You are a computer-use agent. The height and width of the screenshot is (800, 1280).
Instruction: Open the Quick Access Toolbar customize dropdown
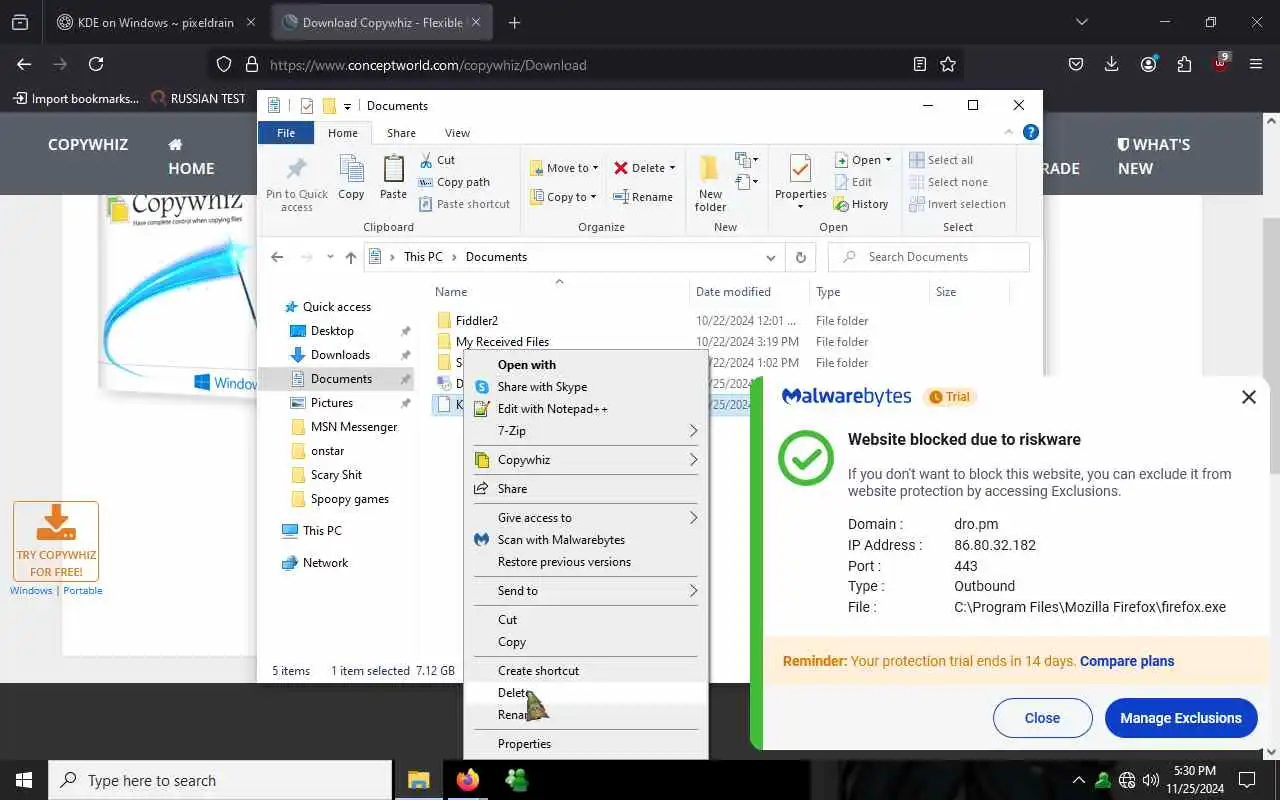click(x=348, y=106)
